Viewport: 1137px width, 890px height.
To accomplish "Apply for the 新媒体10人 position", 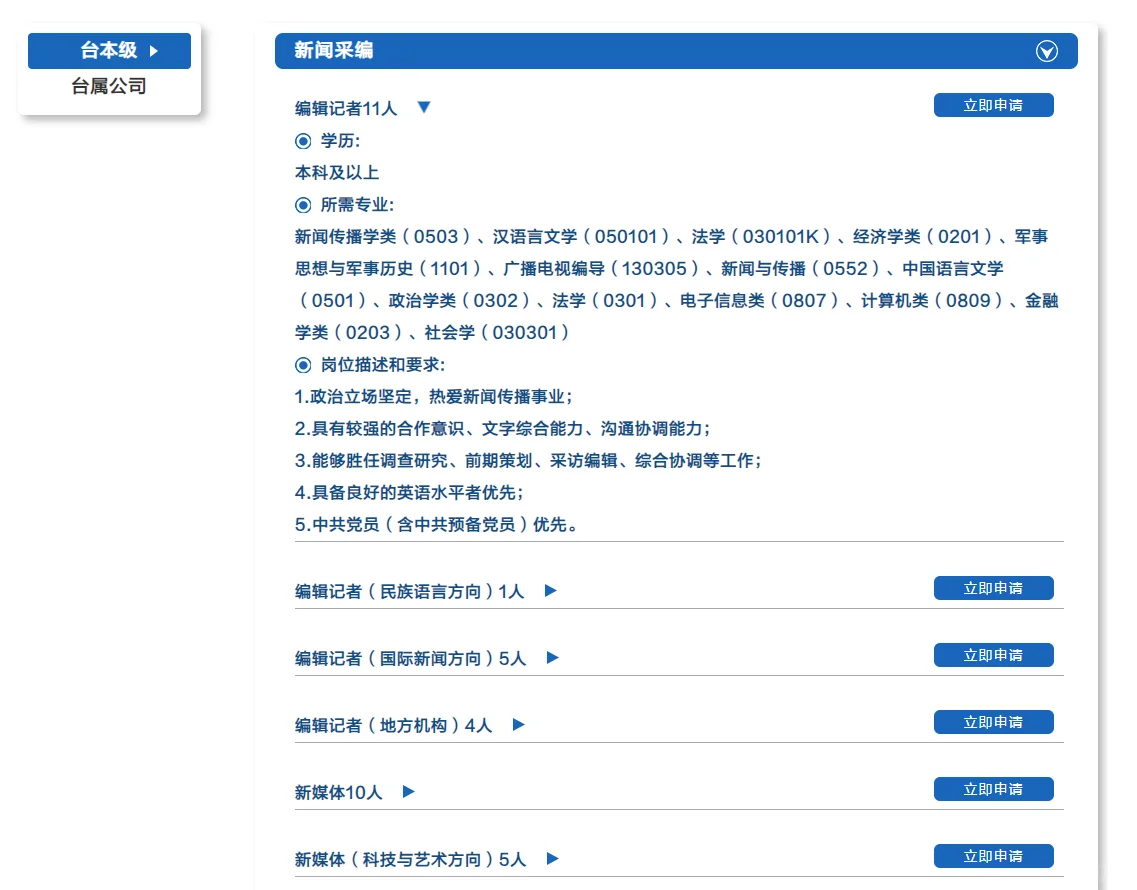I will (x=994, y=789).
